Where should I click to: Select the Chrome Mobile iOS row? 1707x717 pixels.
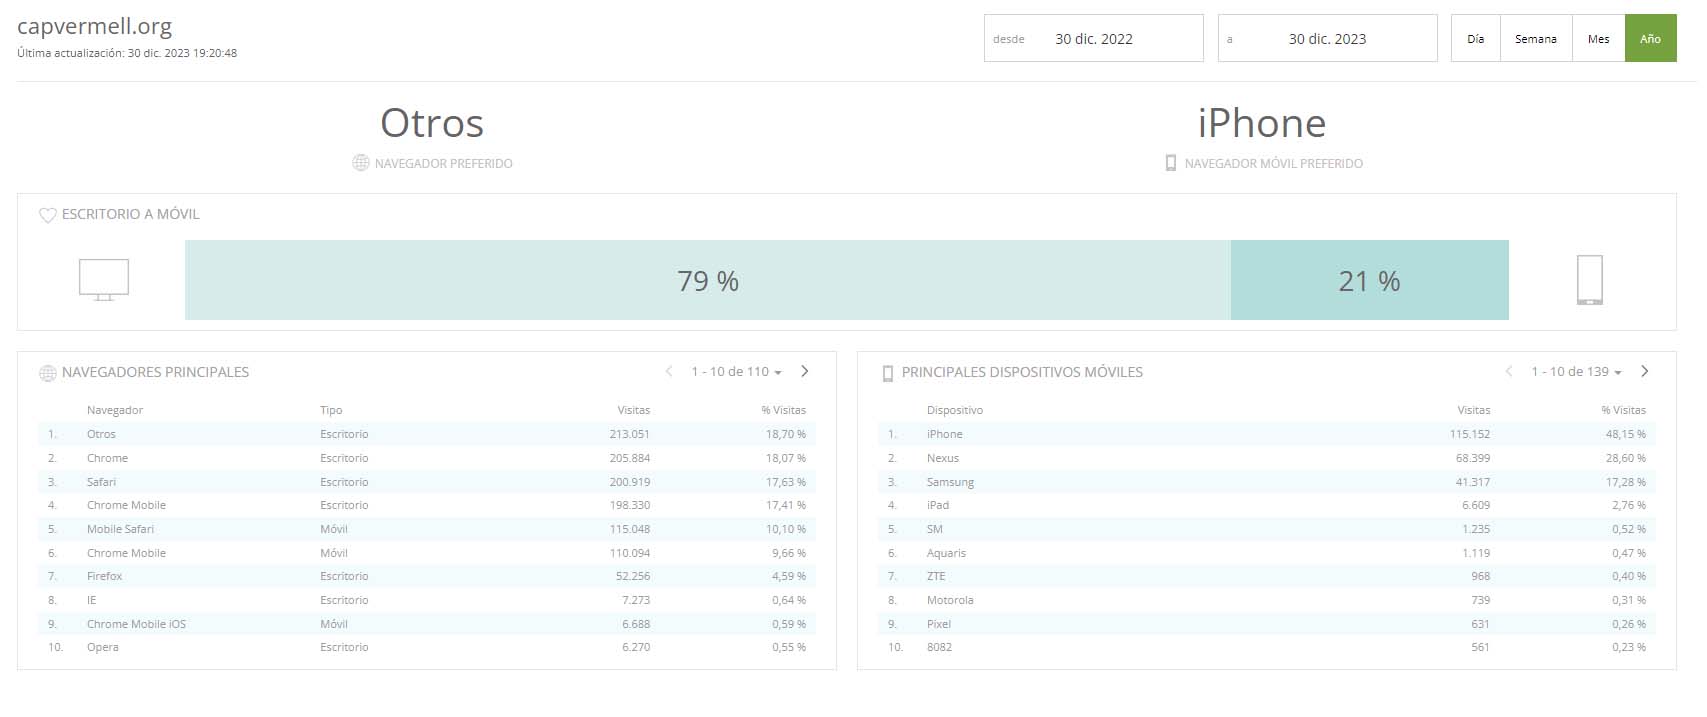pyautogui.click(x=427, y=624)
